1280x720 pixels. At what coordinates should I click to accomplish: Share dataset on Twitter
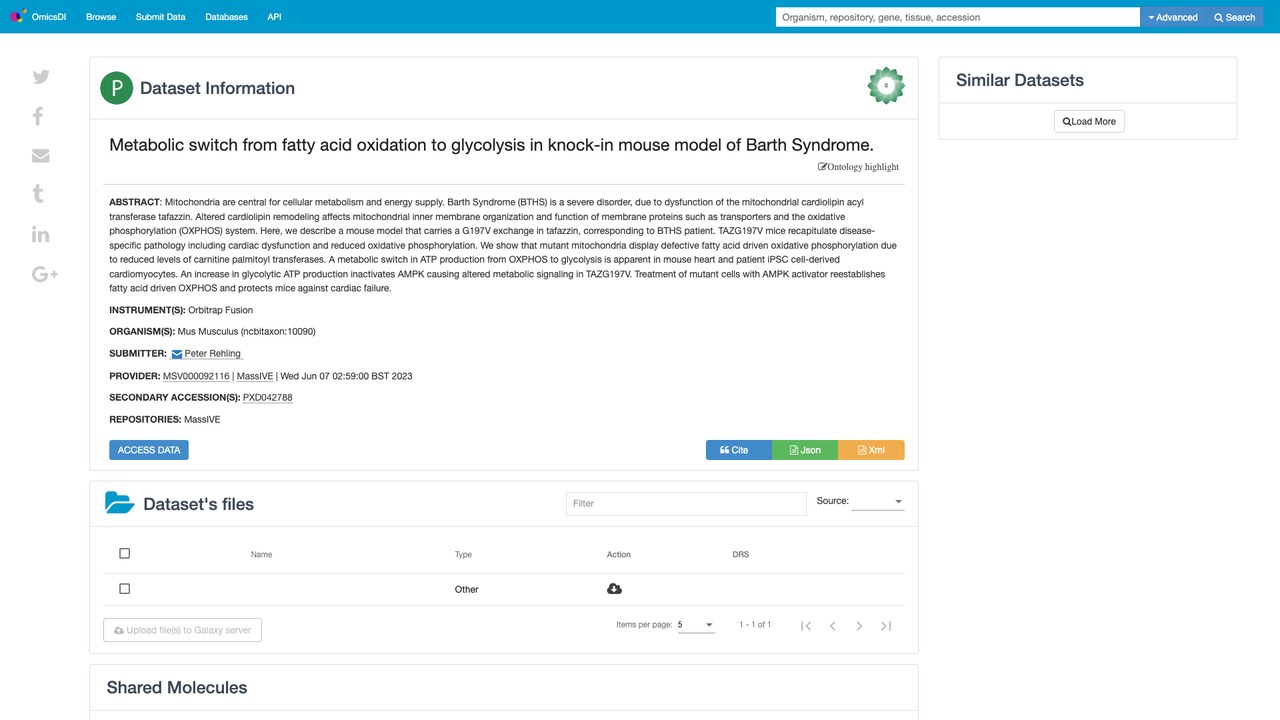[x=41, y=77]
